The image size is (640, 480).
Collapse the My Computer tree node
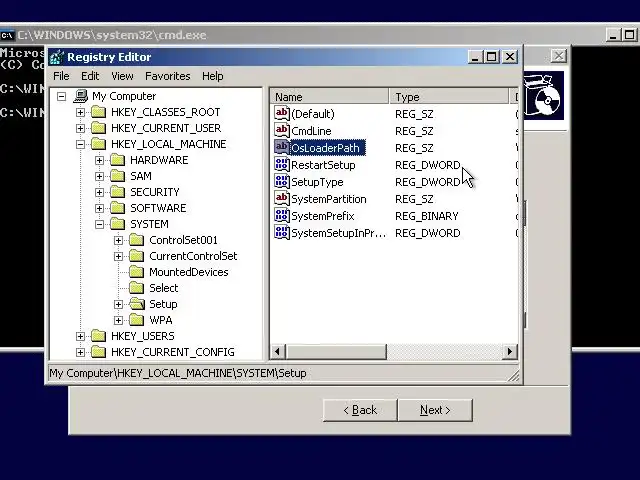pyautogui.click(x=62, y=96)
